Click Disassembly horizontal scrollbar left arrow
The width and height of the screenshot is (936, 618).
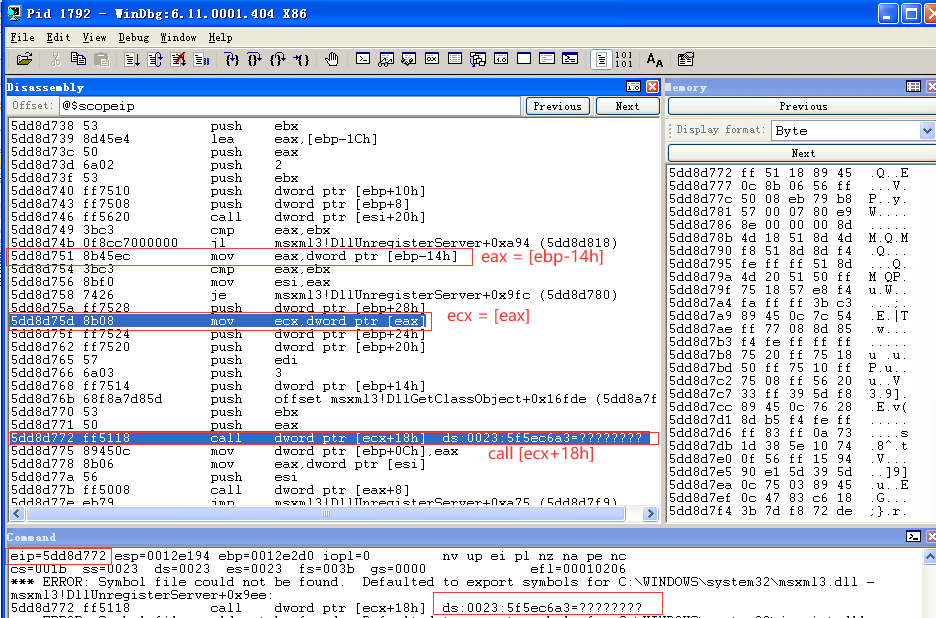pyautogui.click(x=17, y=514)
